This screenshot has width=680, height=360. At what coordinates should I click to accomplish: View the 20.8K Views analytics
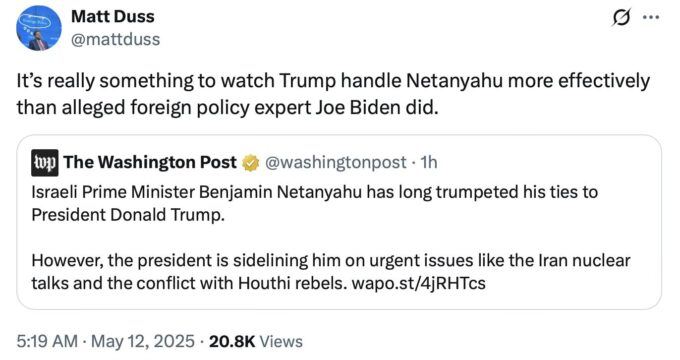pyautogui.click(x=256, y=341)
